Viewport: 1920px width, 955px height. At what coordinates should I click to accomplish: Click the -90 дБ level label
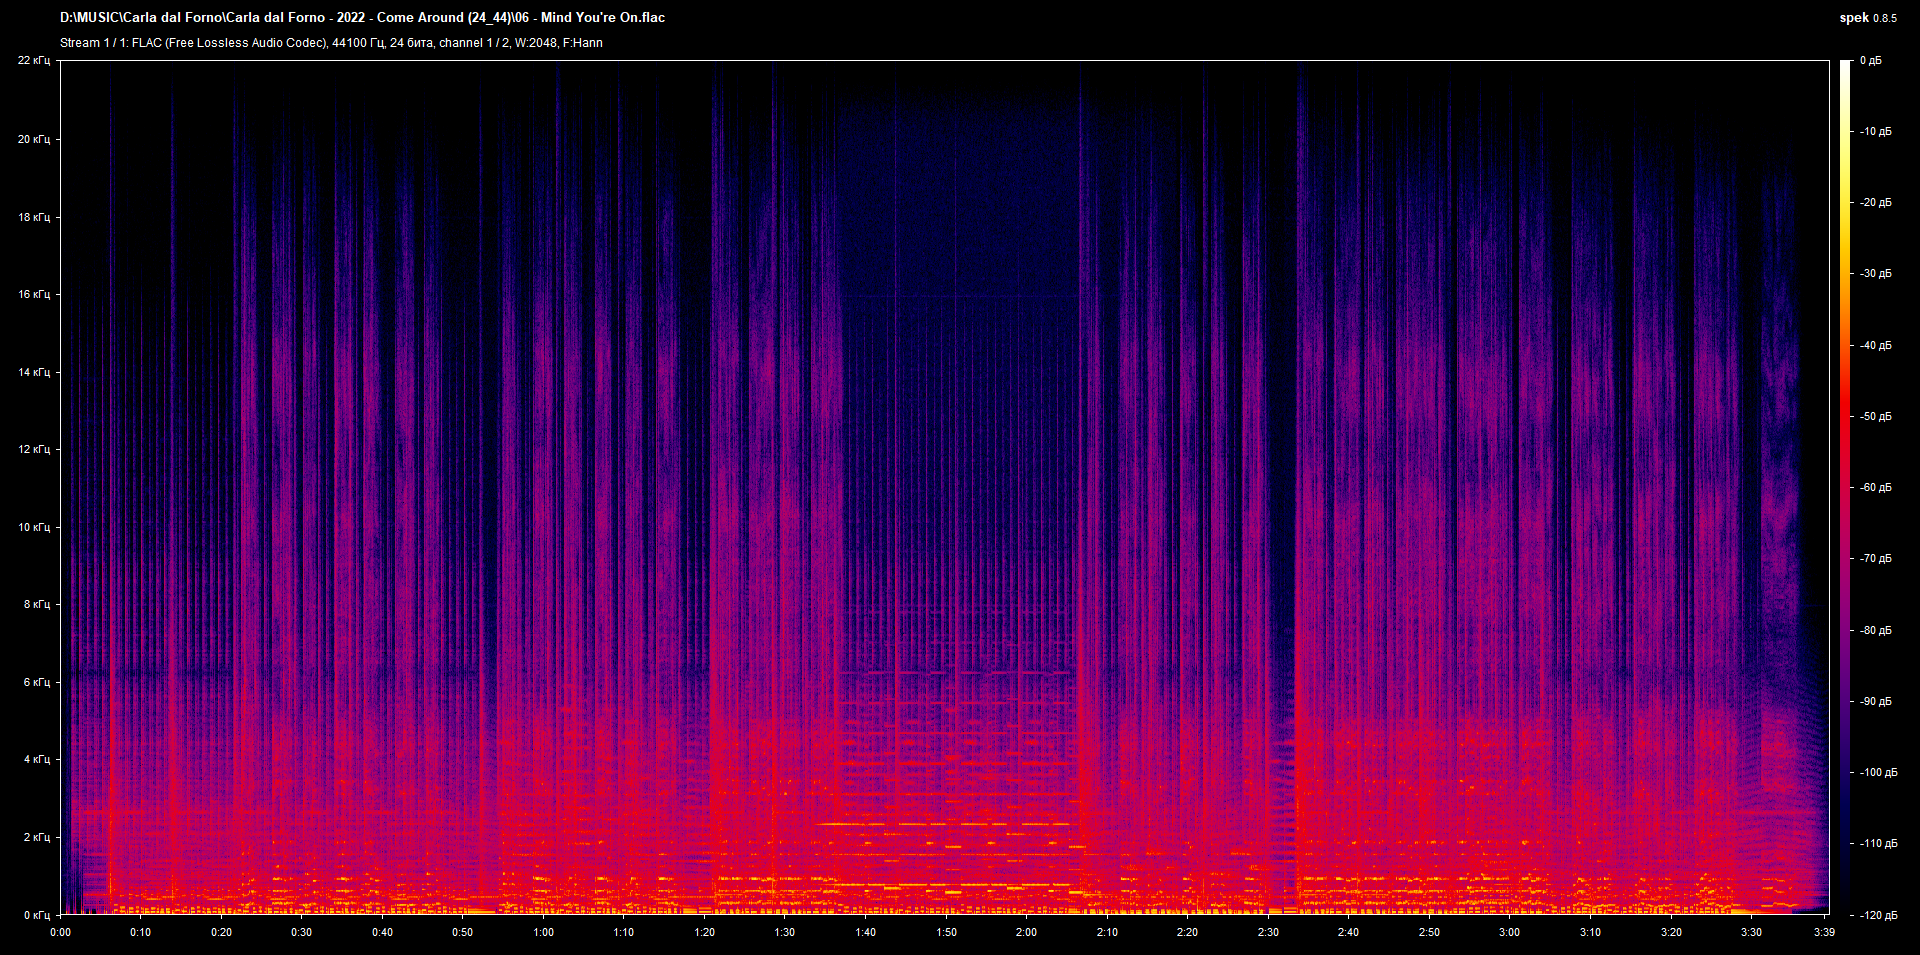1875,702
